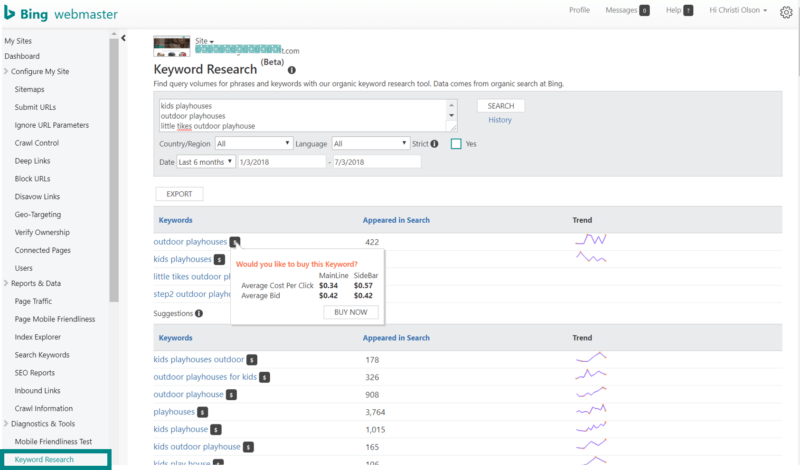Viewport: 800px width, 470px height.
Task: Click the Keyword Research info icon
Action: click(x=291, y=70)
